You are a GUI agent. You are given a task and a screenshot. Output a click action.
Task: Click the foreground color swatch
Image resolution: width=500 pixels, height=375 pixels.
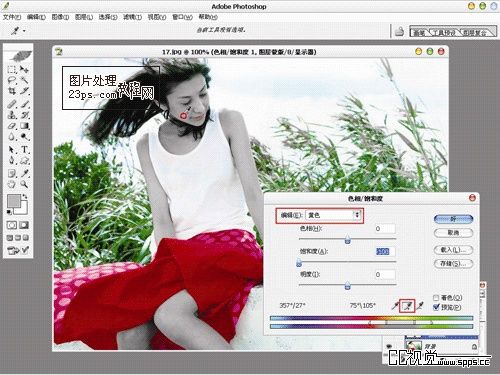[14, 201]
